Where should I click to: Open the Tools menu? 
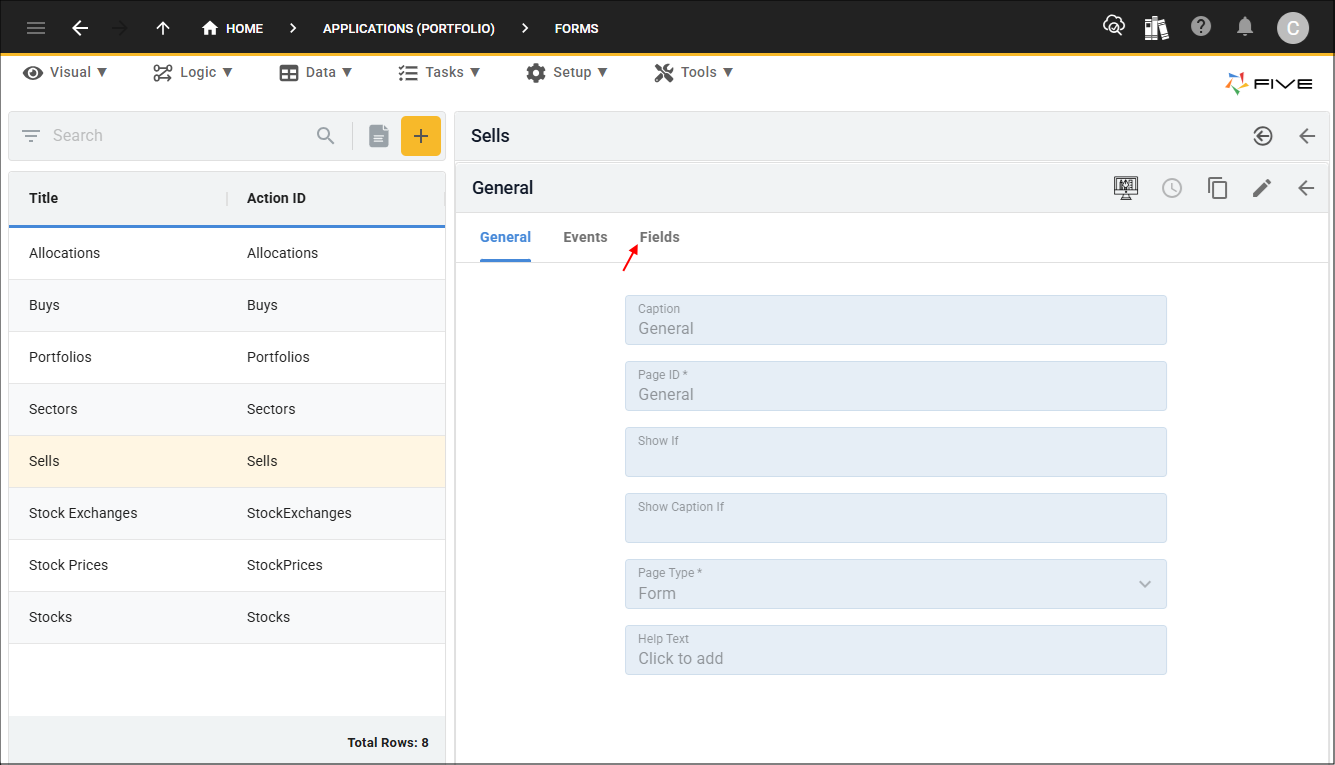[694, 72]
